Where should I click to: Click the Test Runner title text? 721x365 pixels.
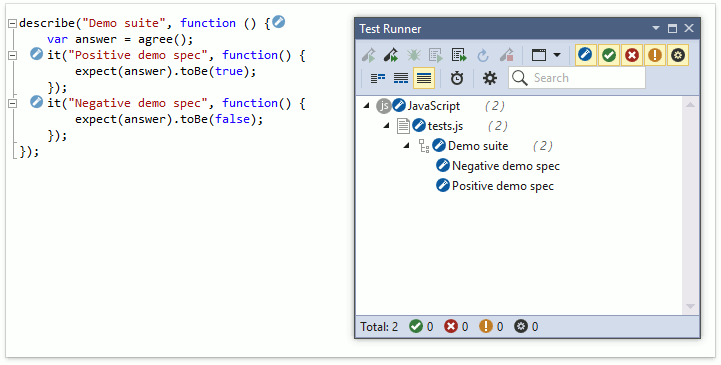point(390,29)
